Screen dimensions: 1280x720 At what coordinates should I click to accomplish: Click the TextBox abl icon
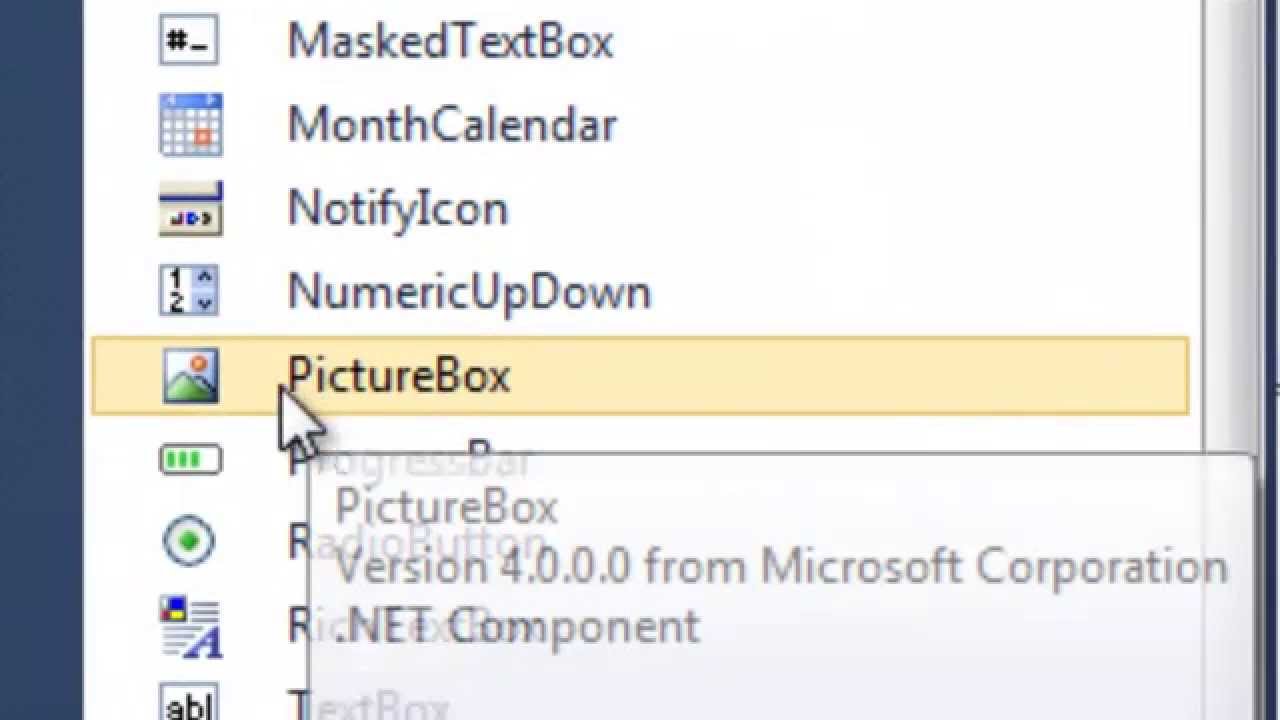[189, 702]
